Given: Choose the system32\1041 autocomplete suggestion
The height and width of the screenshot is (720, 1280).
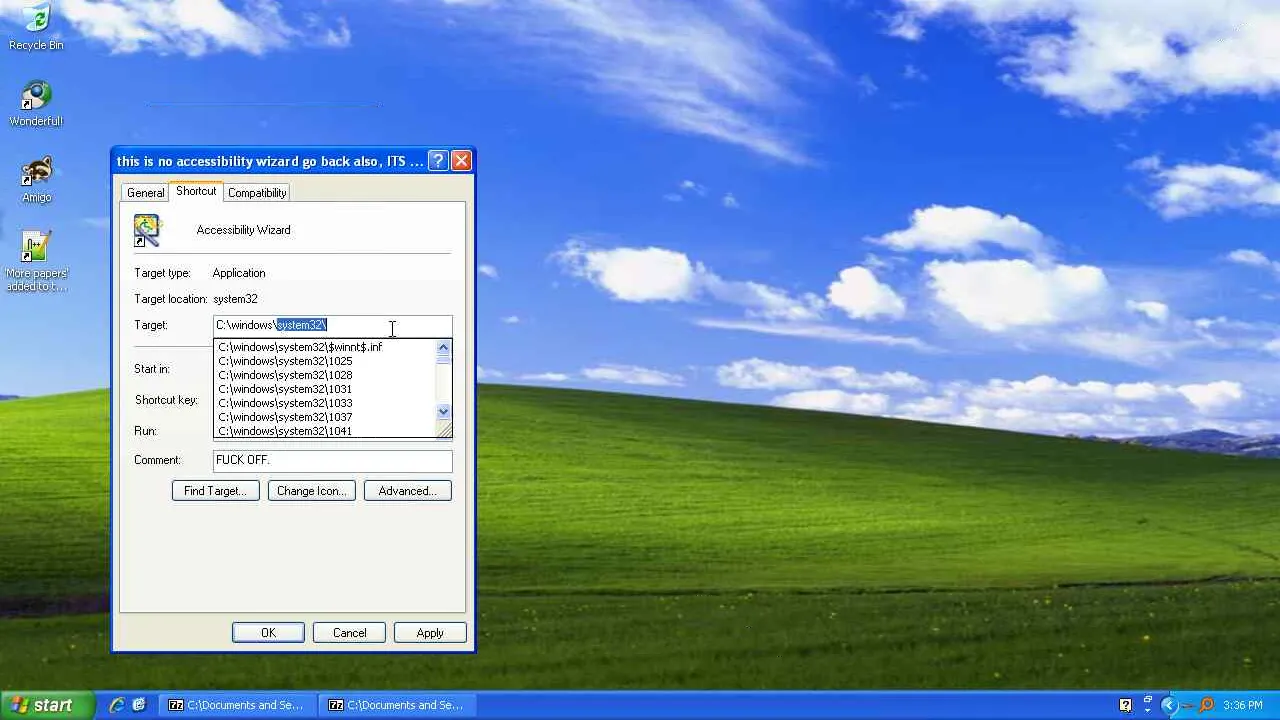Looking at the screenshot, I should point(326,431).
